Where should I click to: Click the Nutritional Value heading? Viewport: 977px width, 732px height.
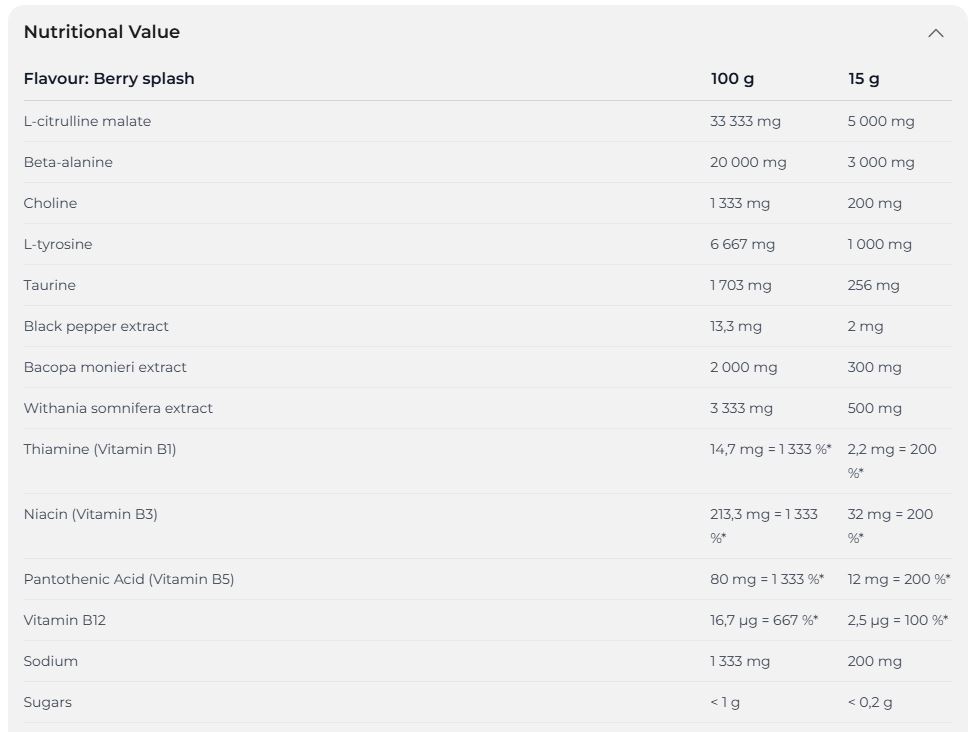pyautogui.click(x=102, y=32)
